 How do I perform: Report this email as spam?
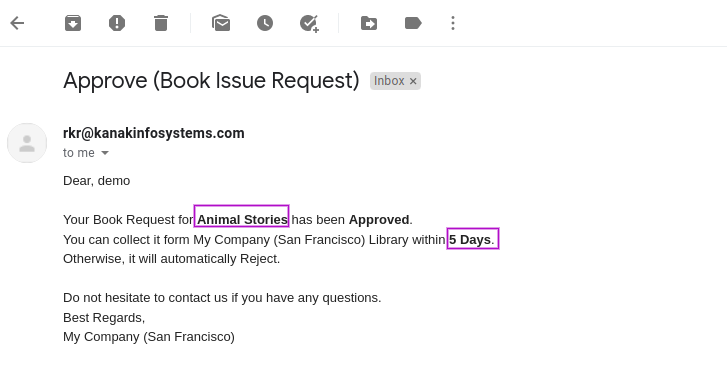117,23
